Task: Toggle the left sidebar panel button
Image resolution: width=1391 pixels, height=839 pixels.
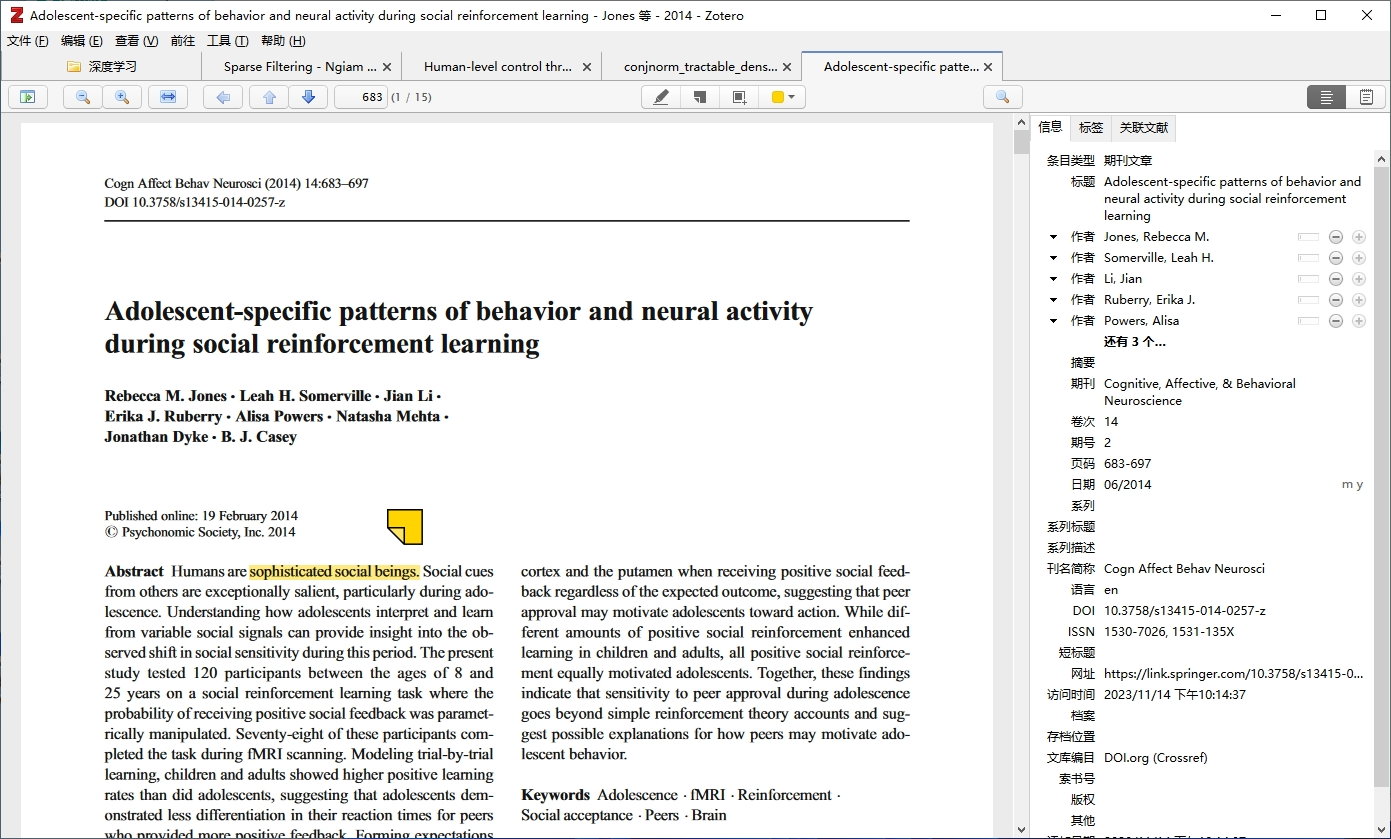Action: (28, 97)
